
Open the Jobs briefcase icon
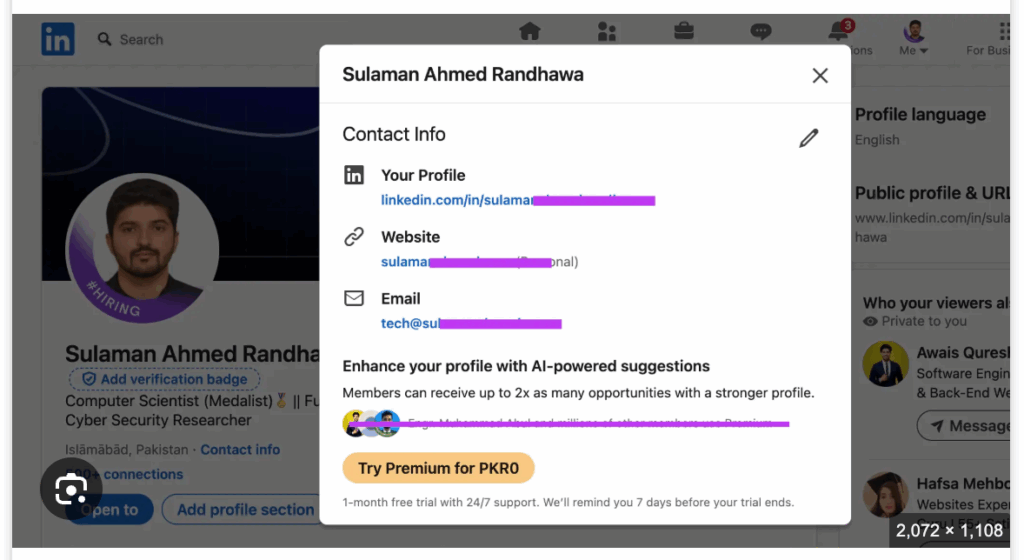pos(684,31)
